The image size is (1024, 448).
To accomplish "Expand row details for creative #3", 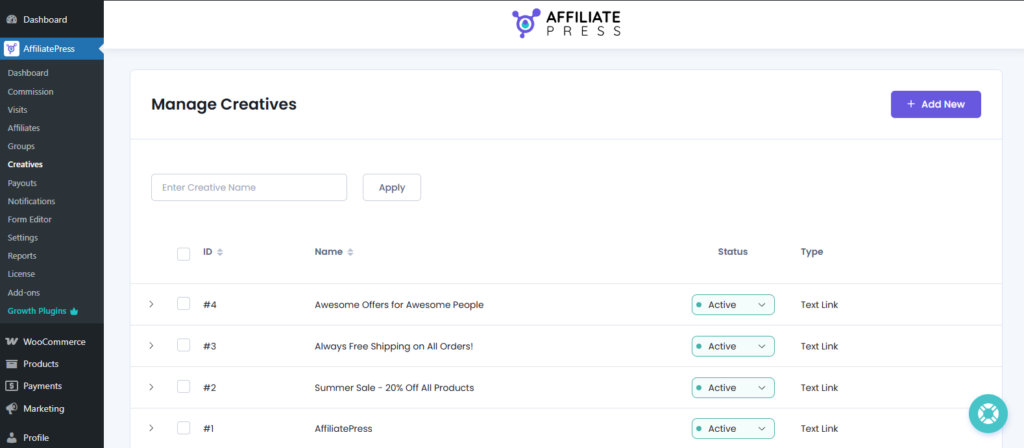I will click(151, 346).
